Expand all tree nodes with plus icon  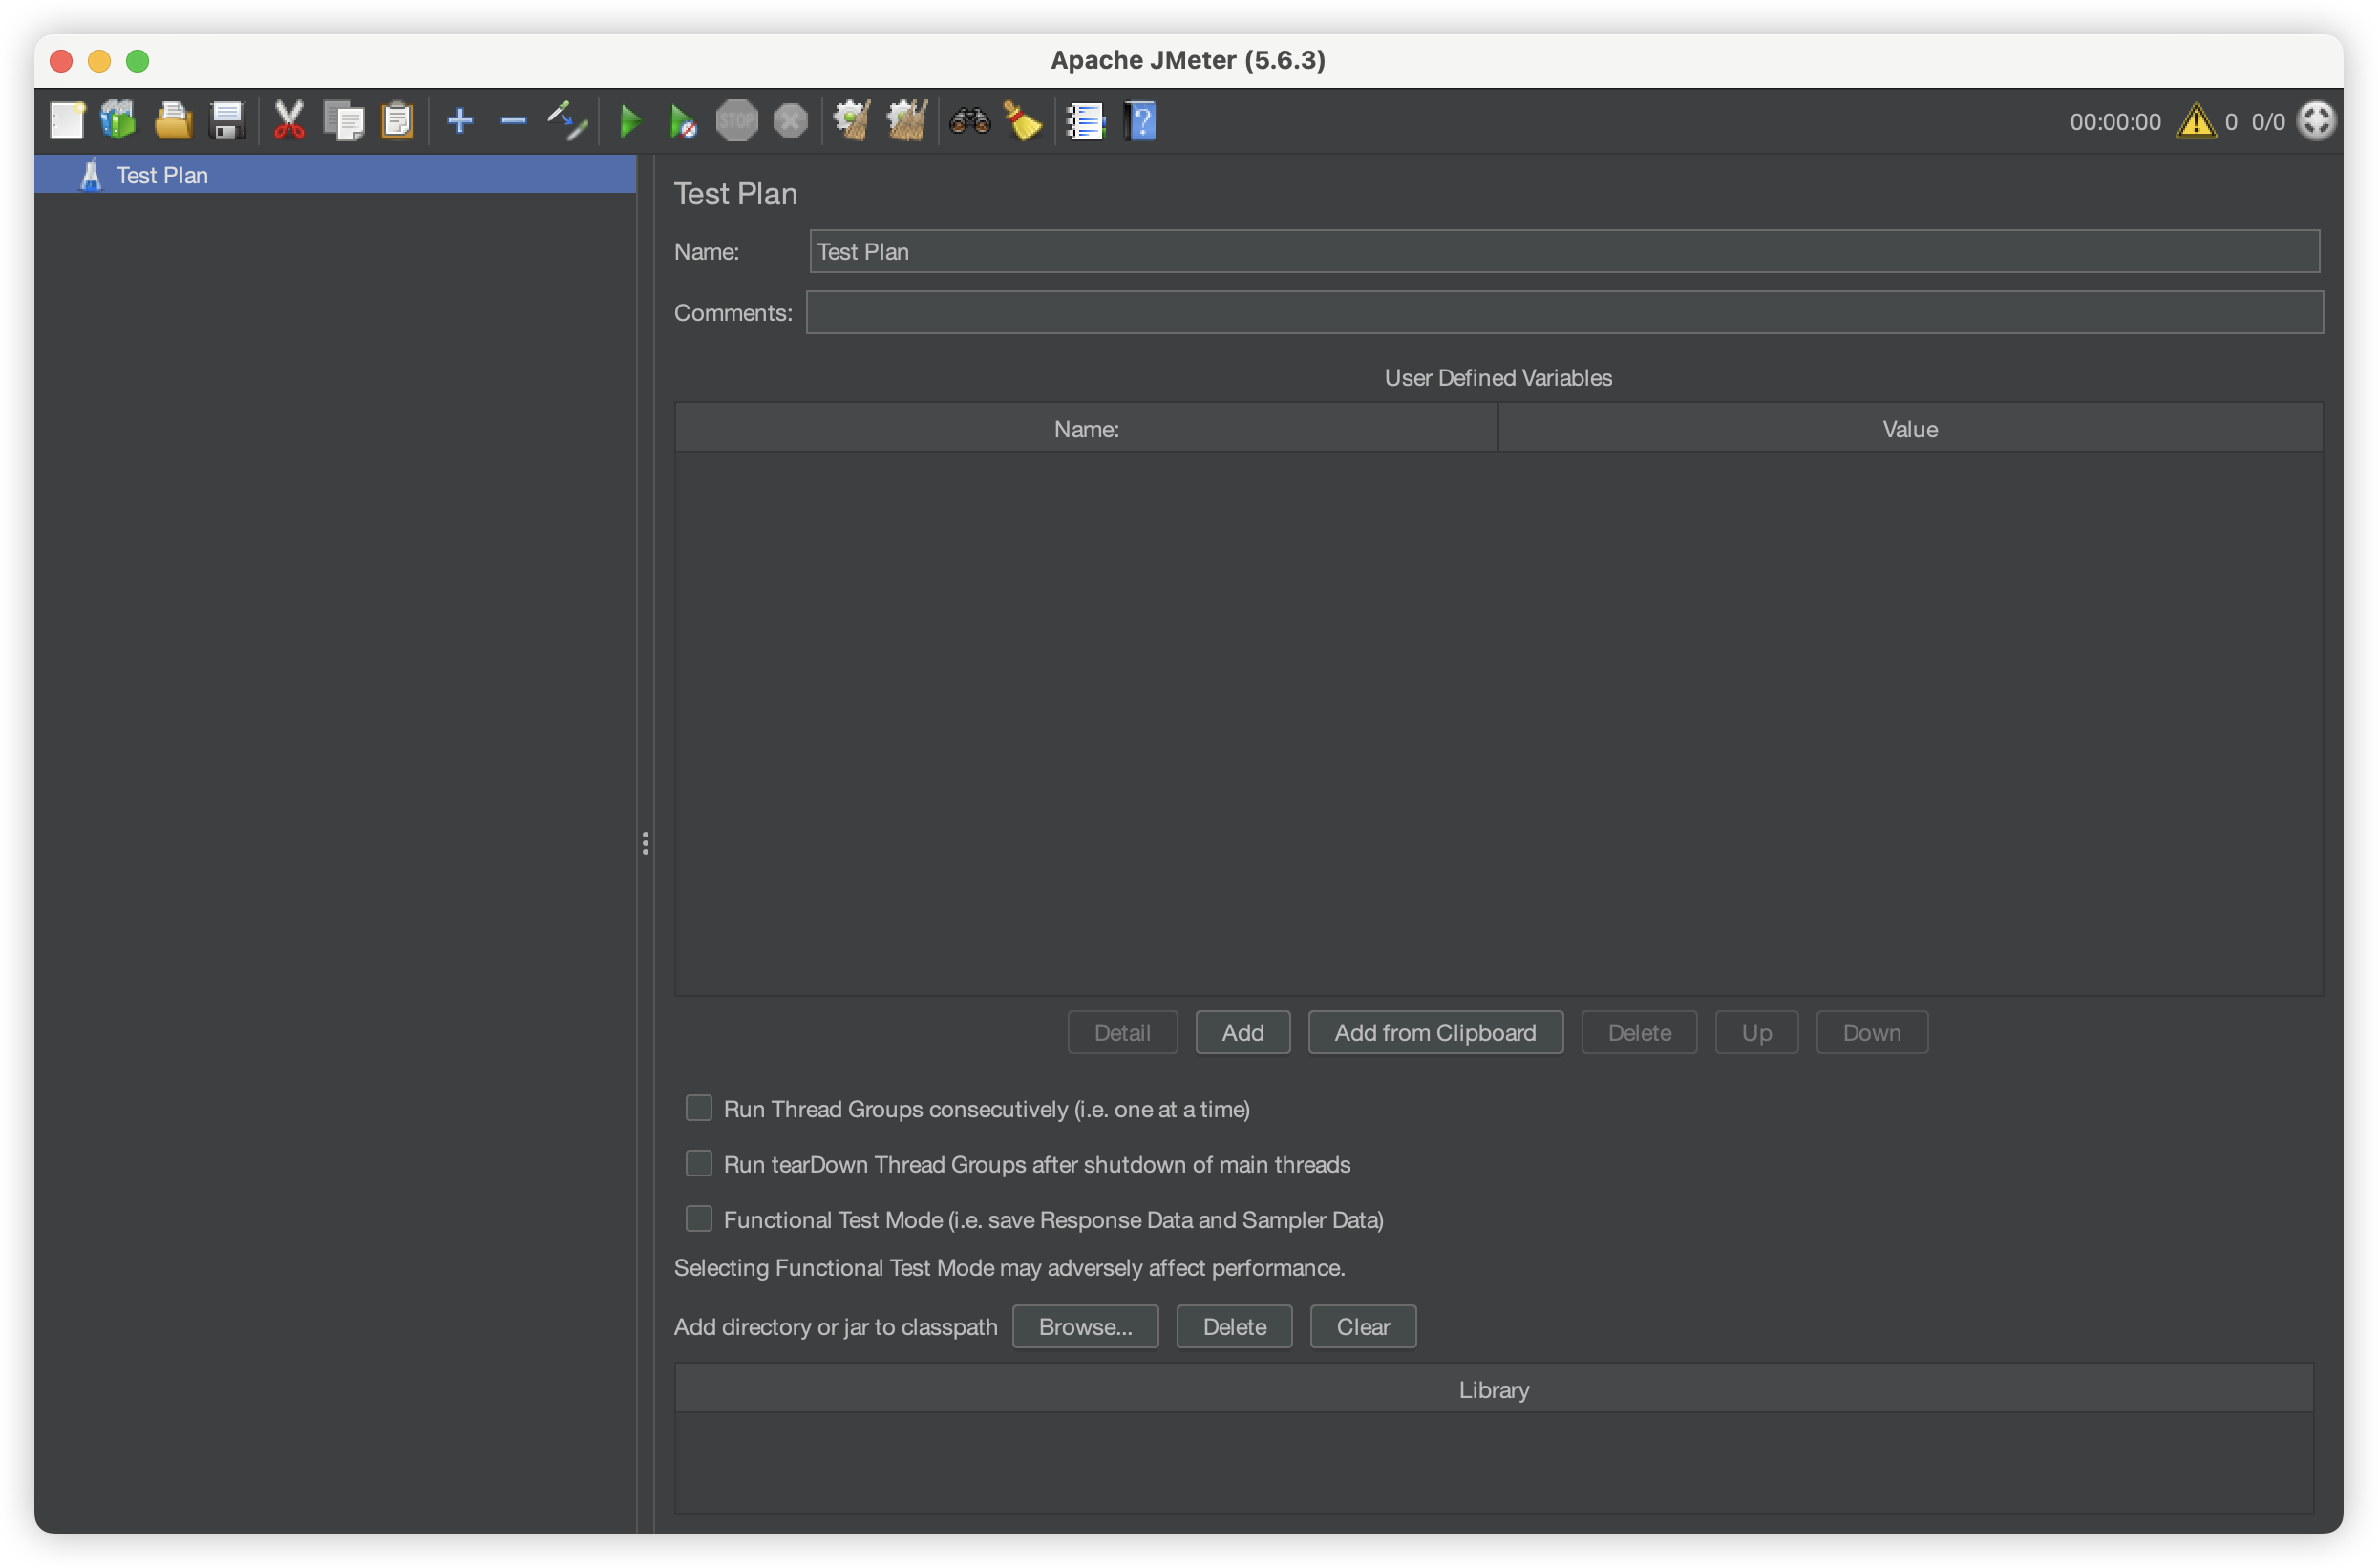[x=460, y=121]
